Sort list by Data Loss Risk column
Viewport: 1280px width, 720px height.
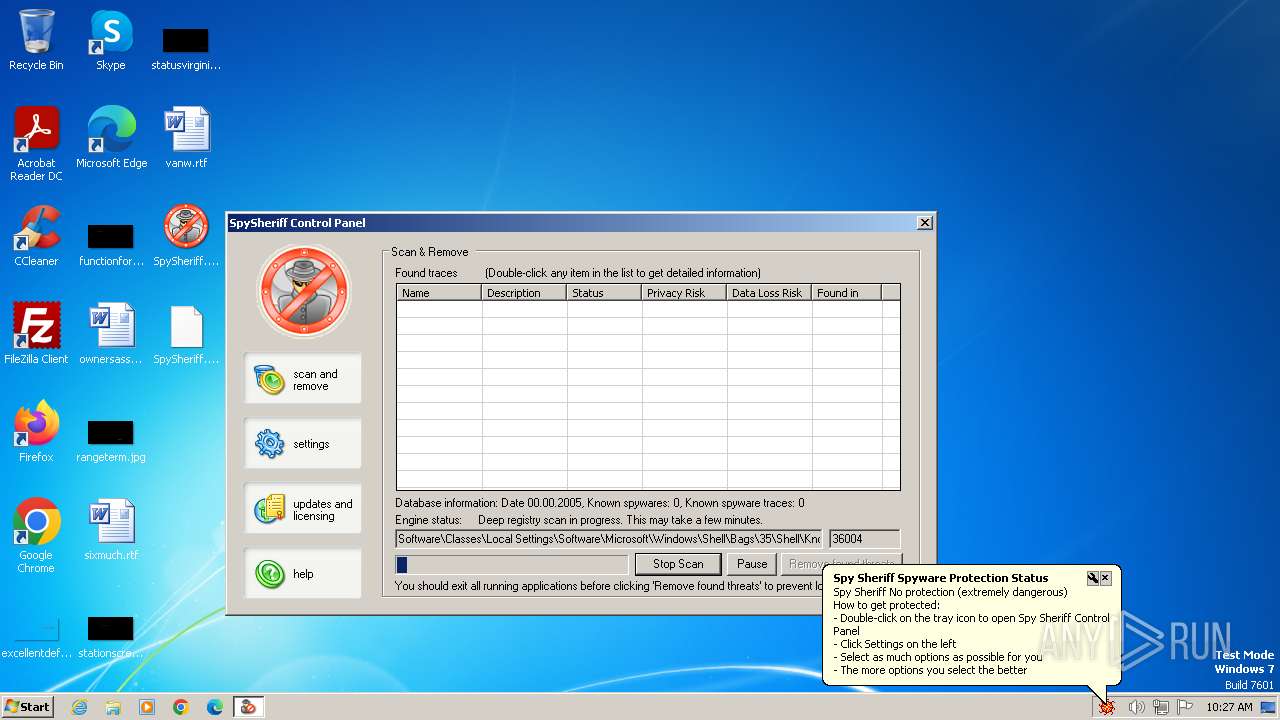tap(769, 293)
